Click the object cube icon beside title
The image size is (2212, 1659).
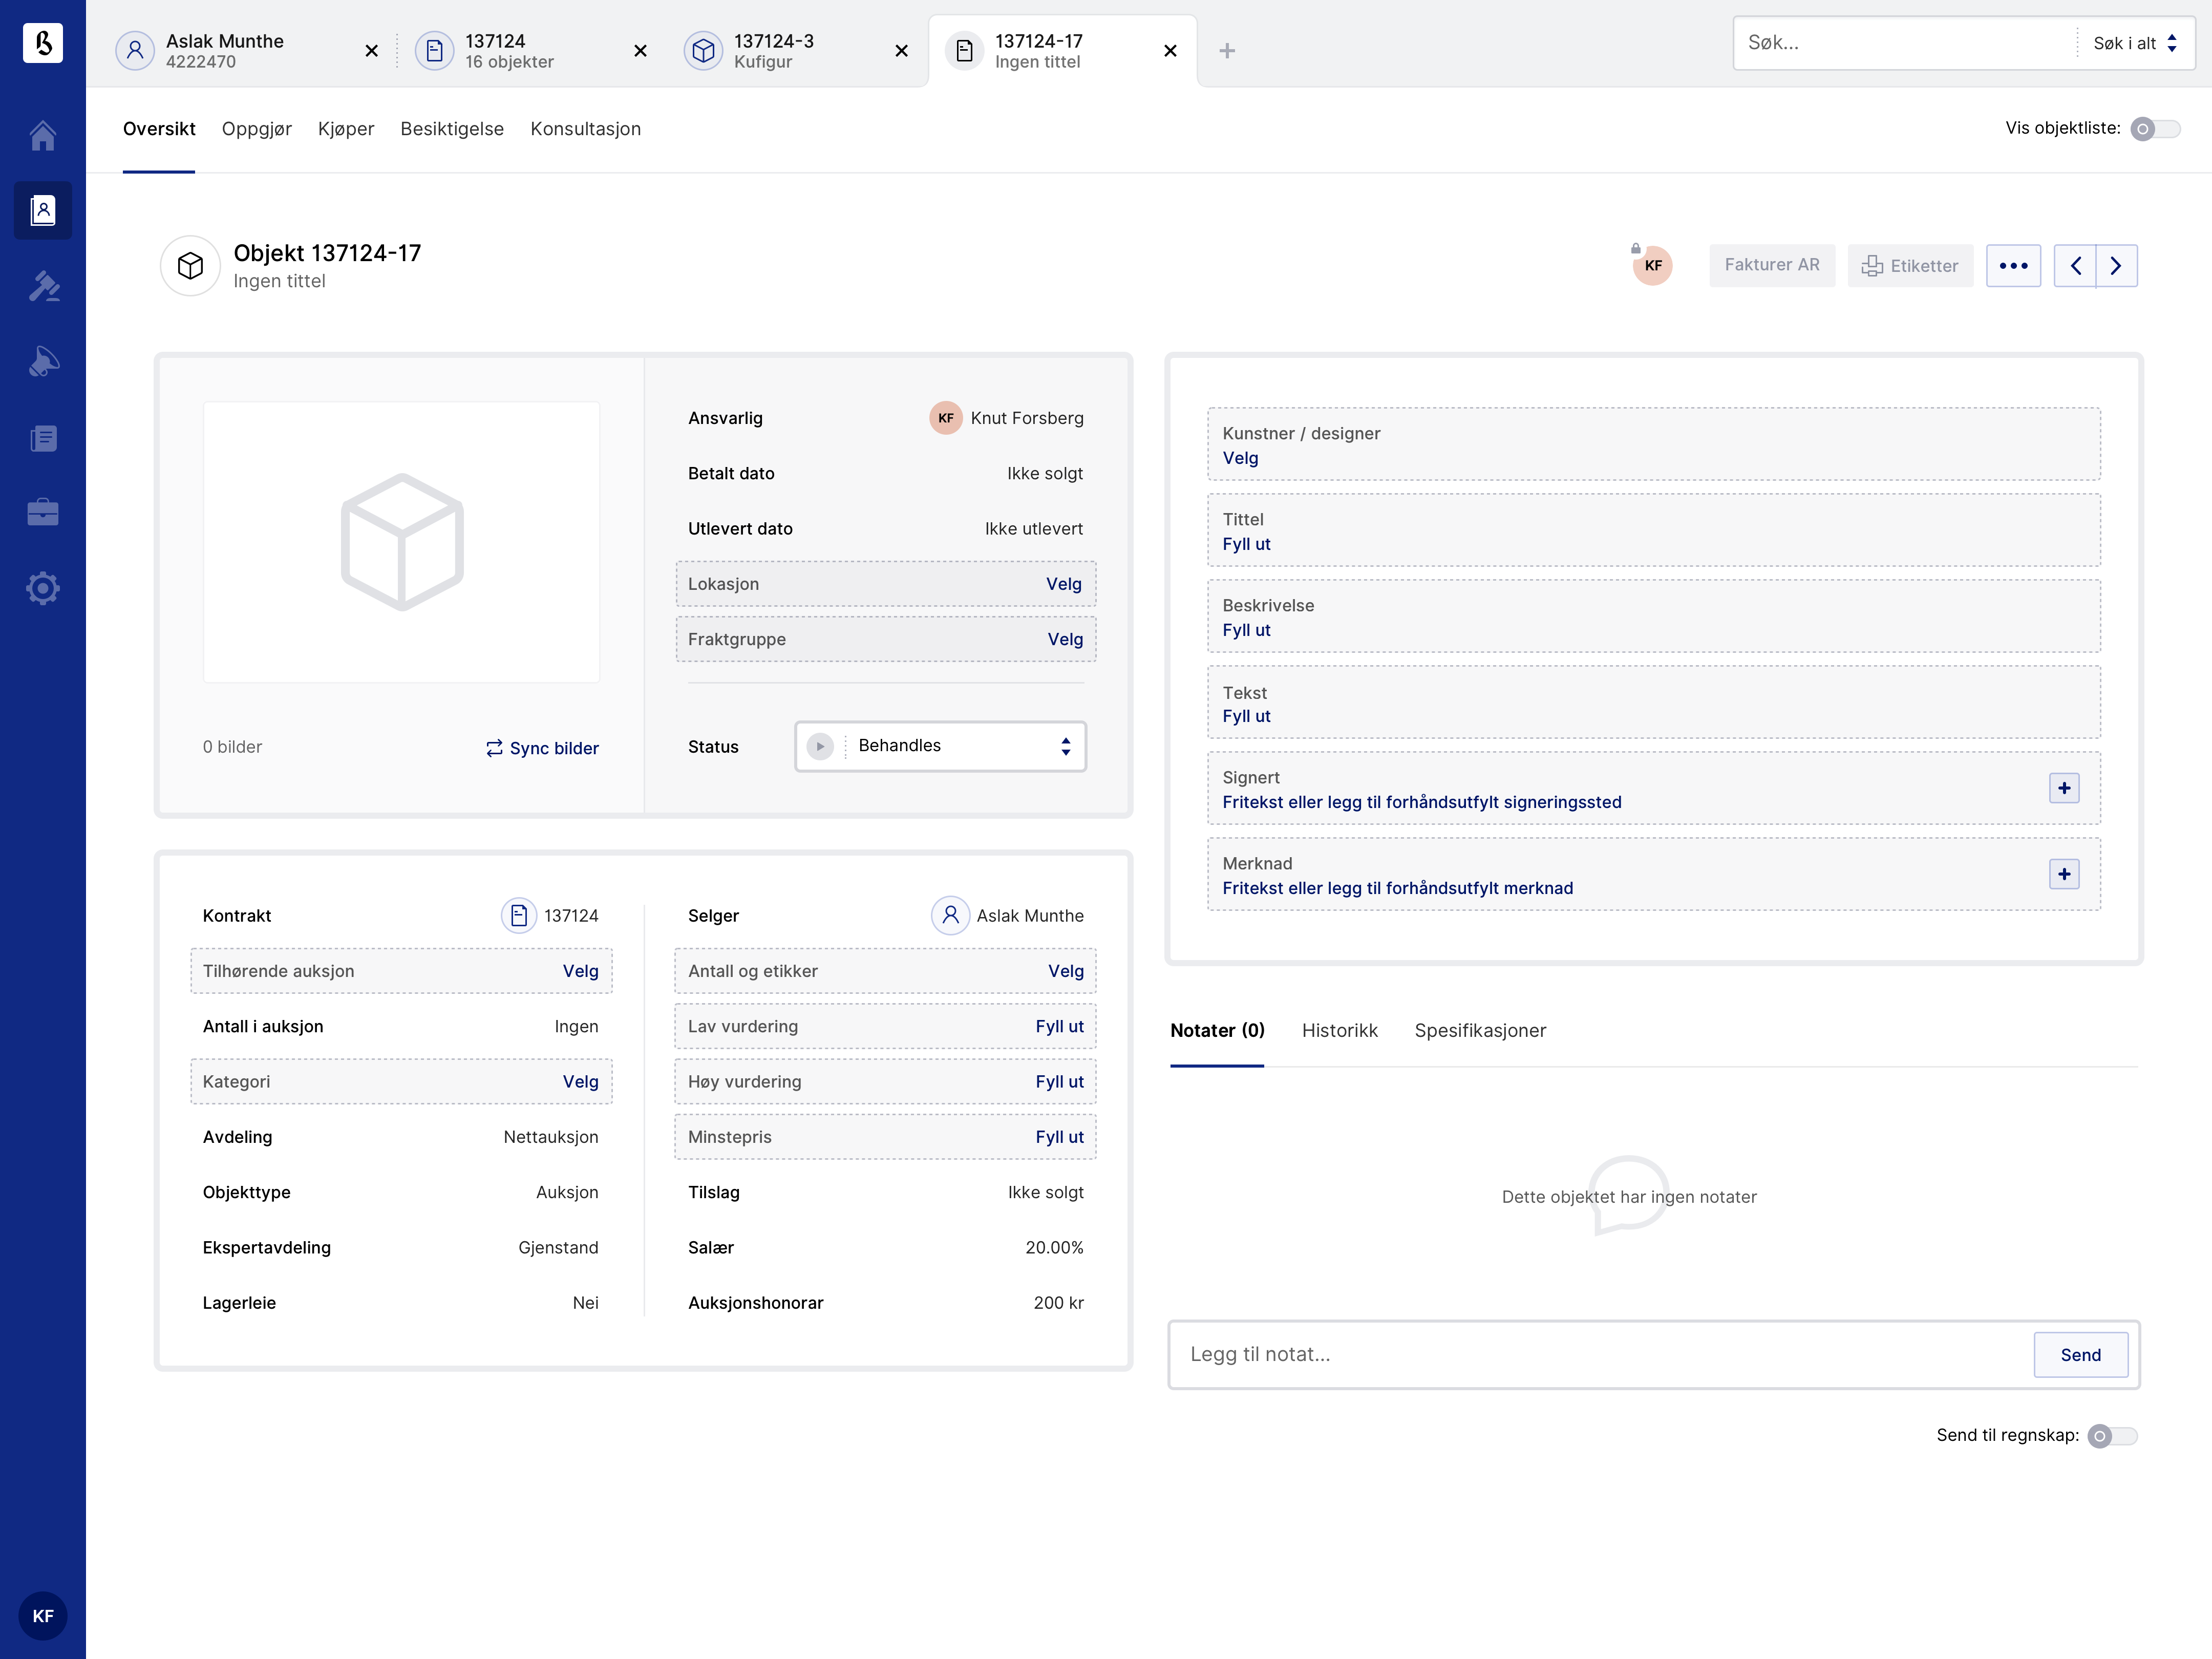tap(190, 265)
